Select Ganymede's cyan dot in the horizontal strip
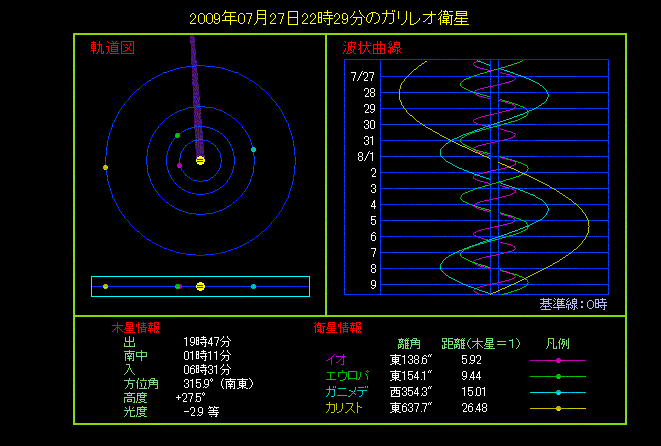Screen dimensions: 661x446 (x=254, y=286)
